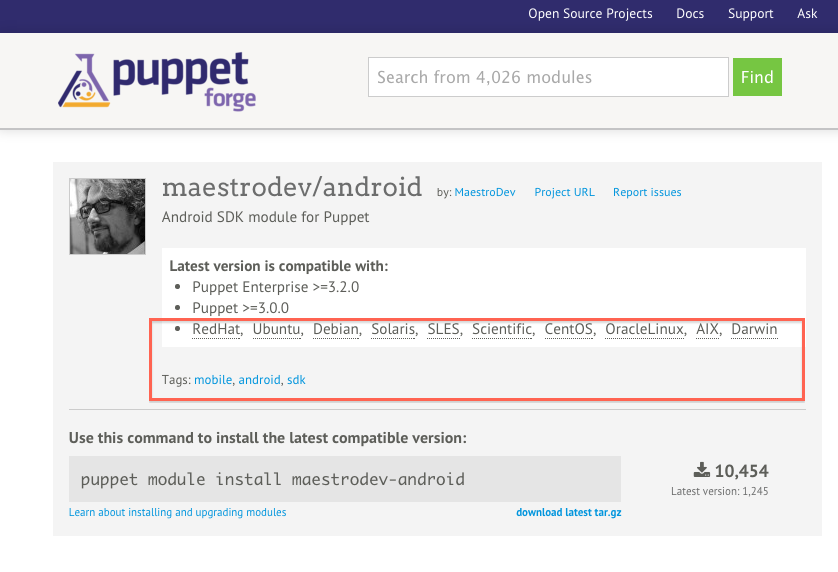Image resolution: width=838 pixels, height=572 pixels.
Task: Open the Project URL link
Action: click(564, 192)
